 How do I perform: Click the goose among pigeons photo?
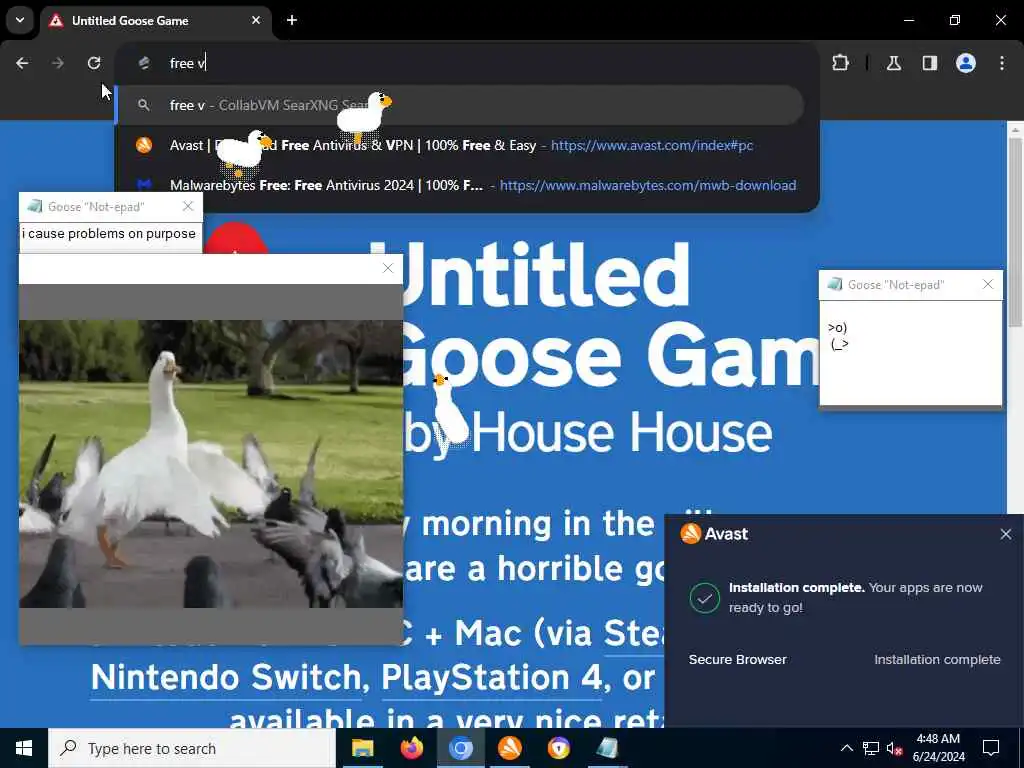[210, 464]
